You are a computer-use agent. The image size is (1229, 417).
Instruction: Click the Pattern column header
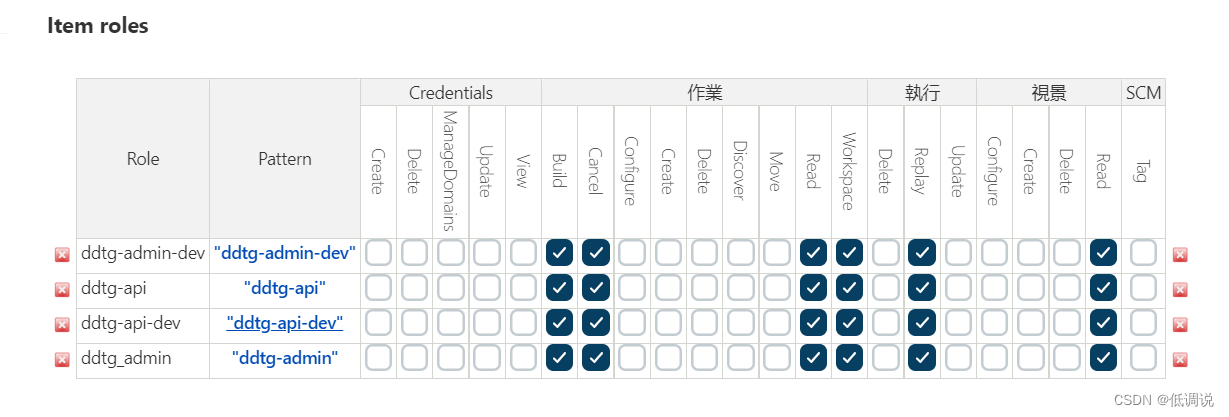point(285,159)
